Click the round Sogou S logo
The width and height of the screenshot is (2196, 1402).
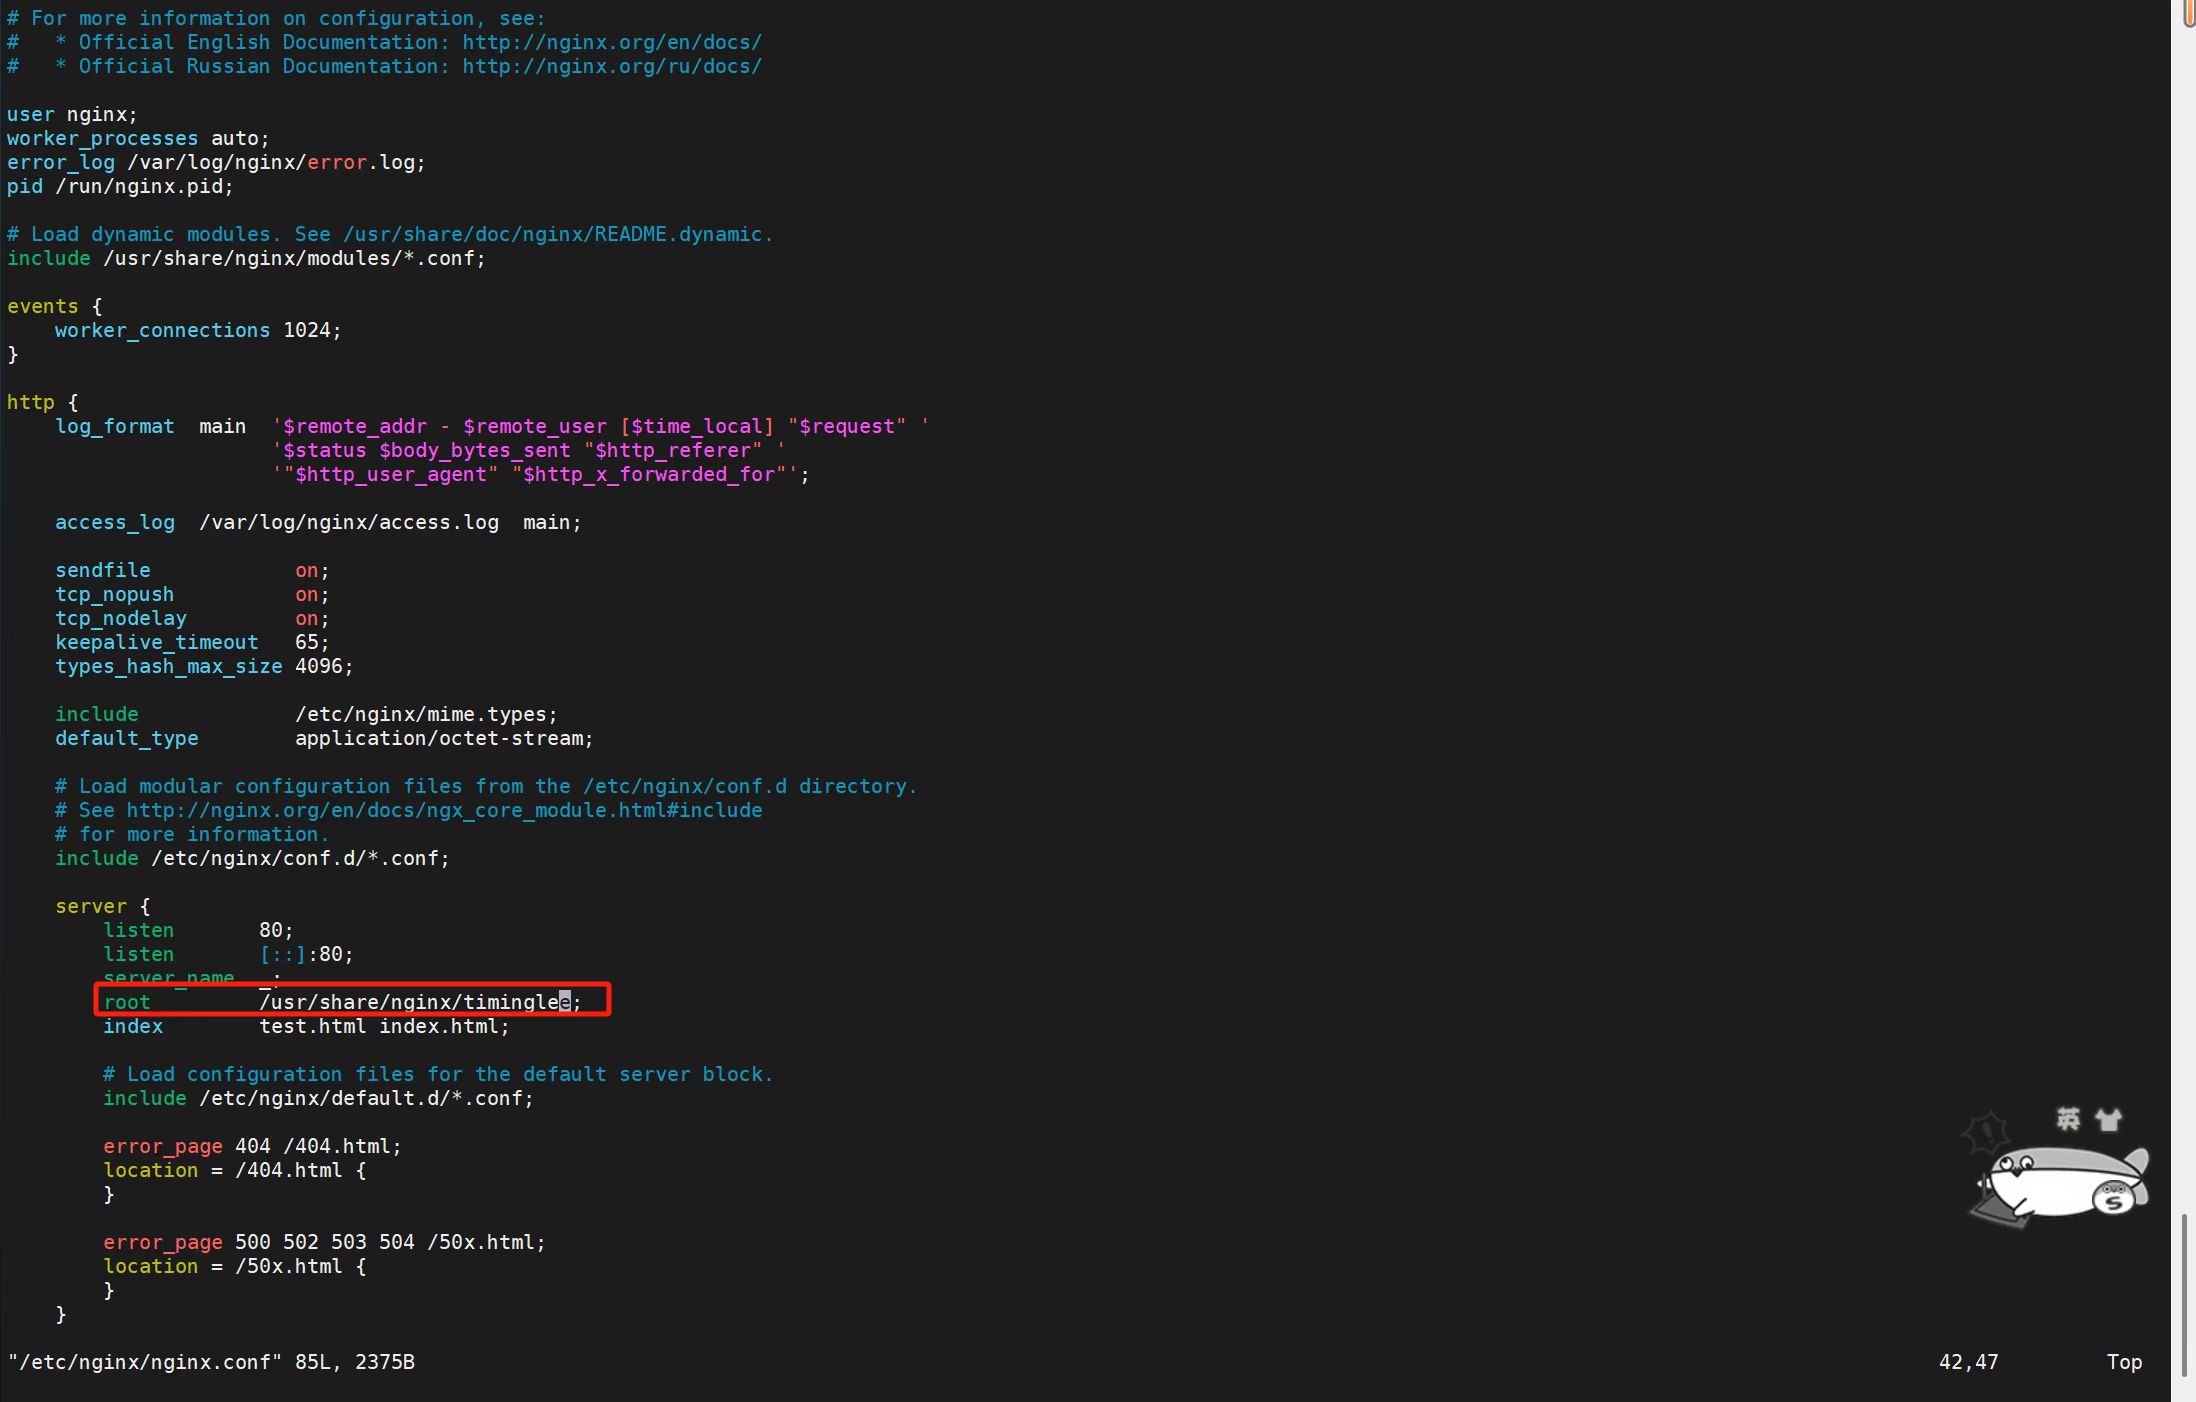(x=2114, y=1198)
